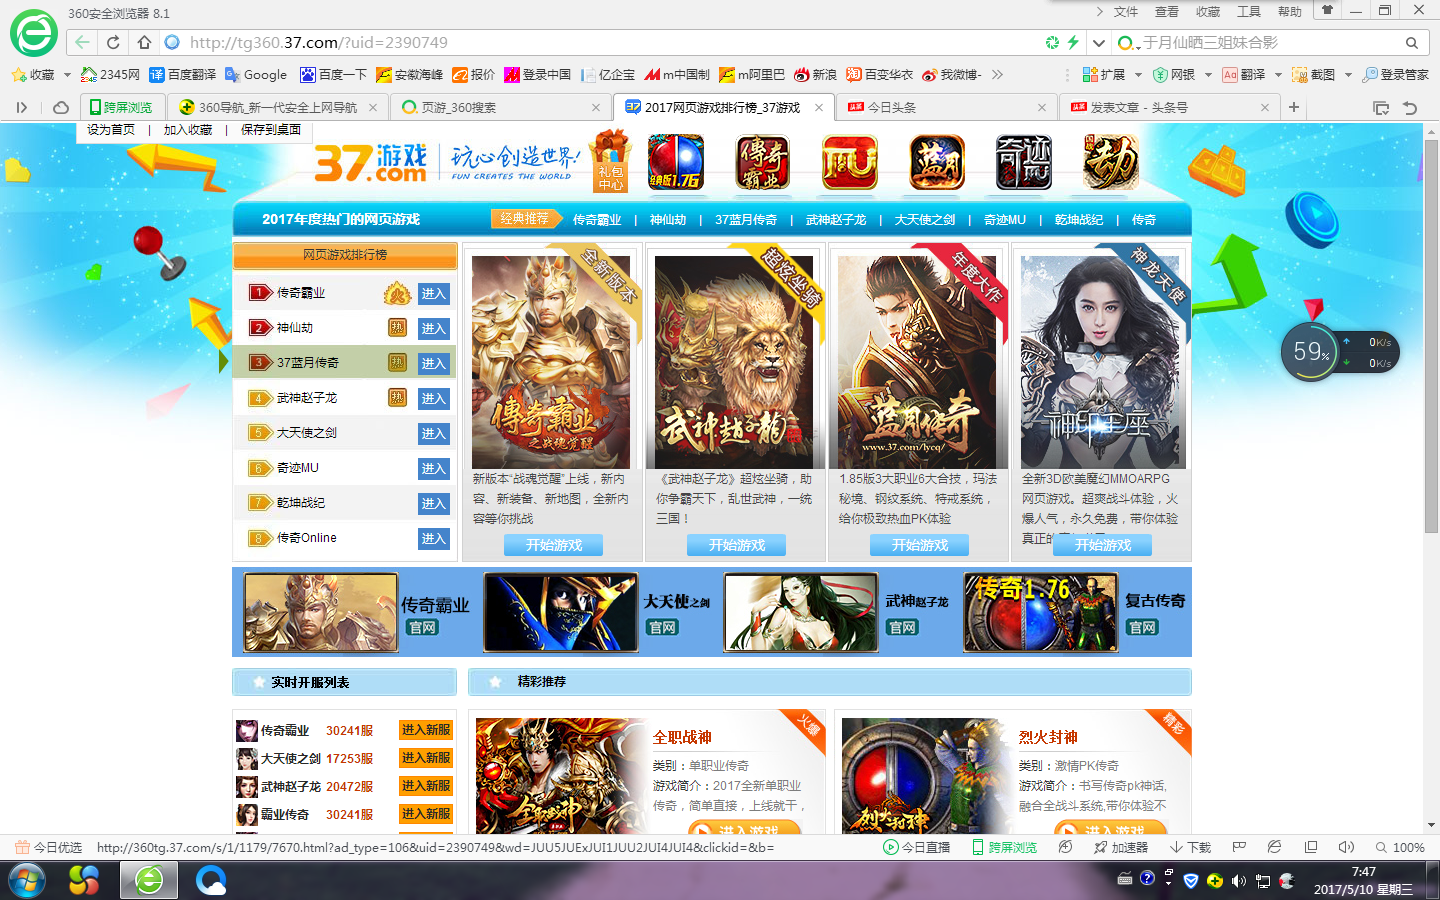1440x900 pixels.
Task: Click the 跨屏浏览 toggle in status bar
Action: point(1004,847)
